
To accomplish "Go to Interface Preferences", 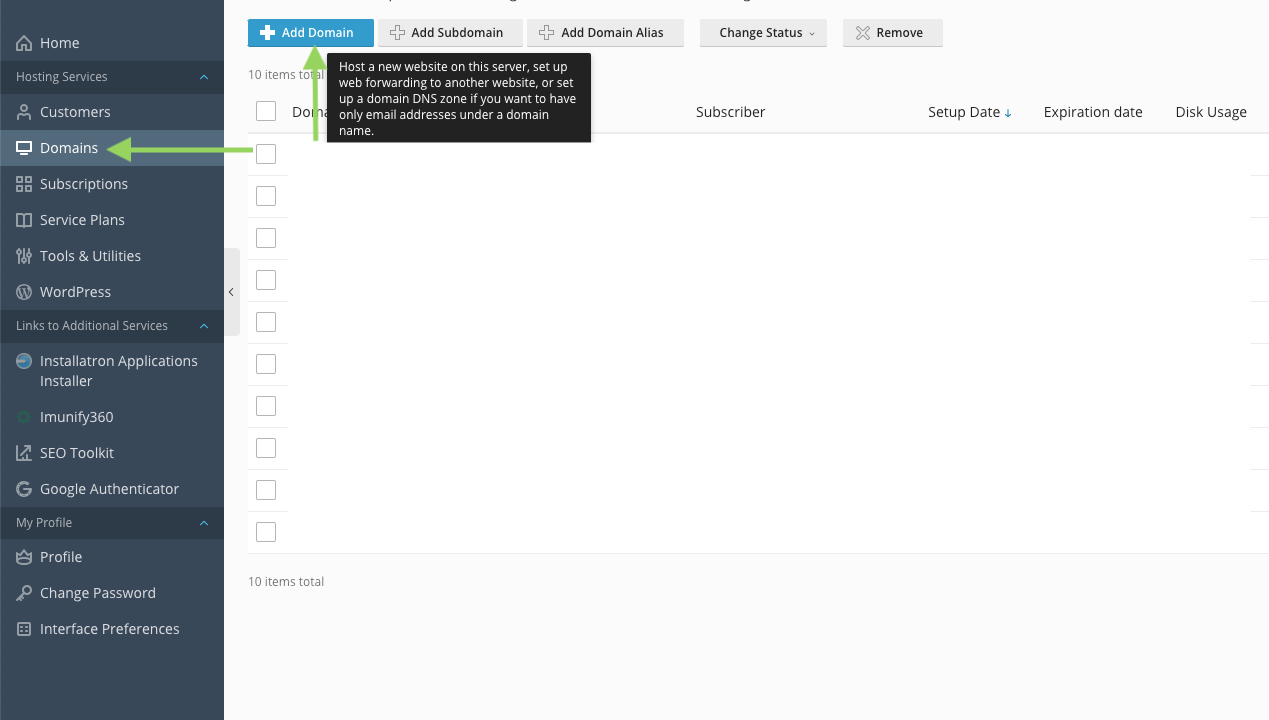I will 109,629.
